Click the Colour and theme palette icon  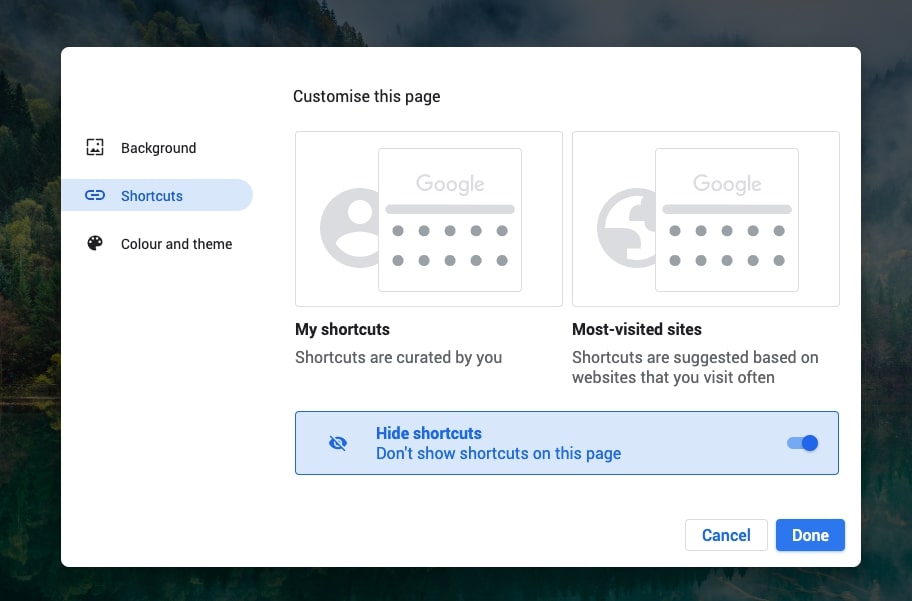click(95, 244)
